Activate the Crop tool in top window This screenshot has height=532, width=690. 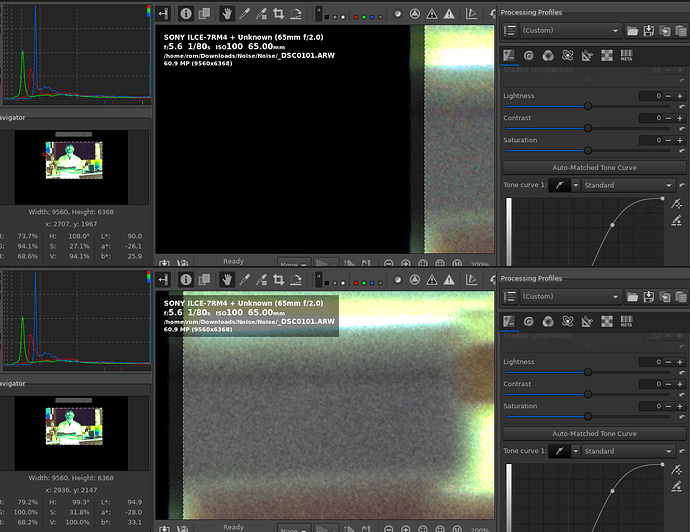pyautogui.click(x=278, y=14)
